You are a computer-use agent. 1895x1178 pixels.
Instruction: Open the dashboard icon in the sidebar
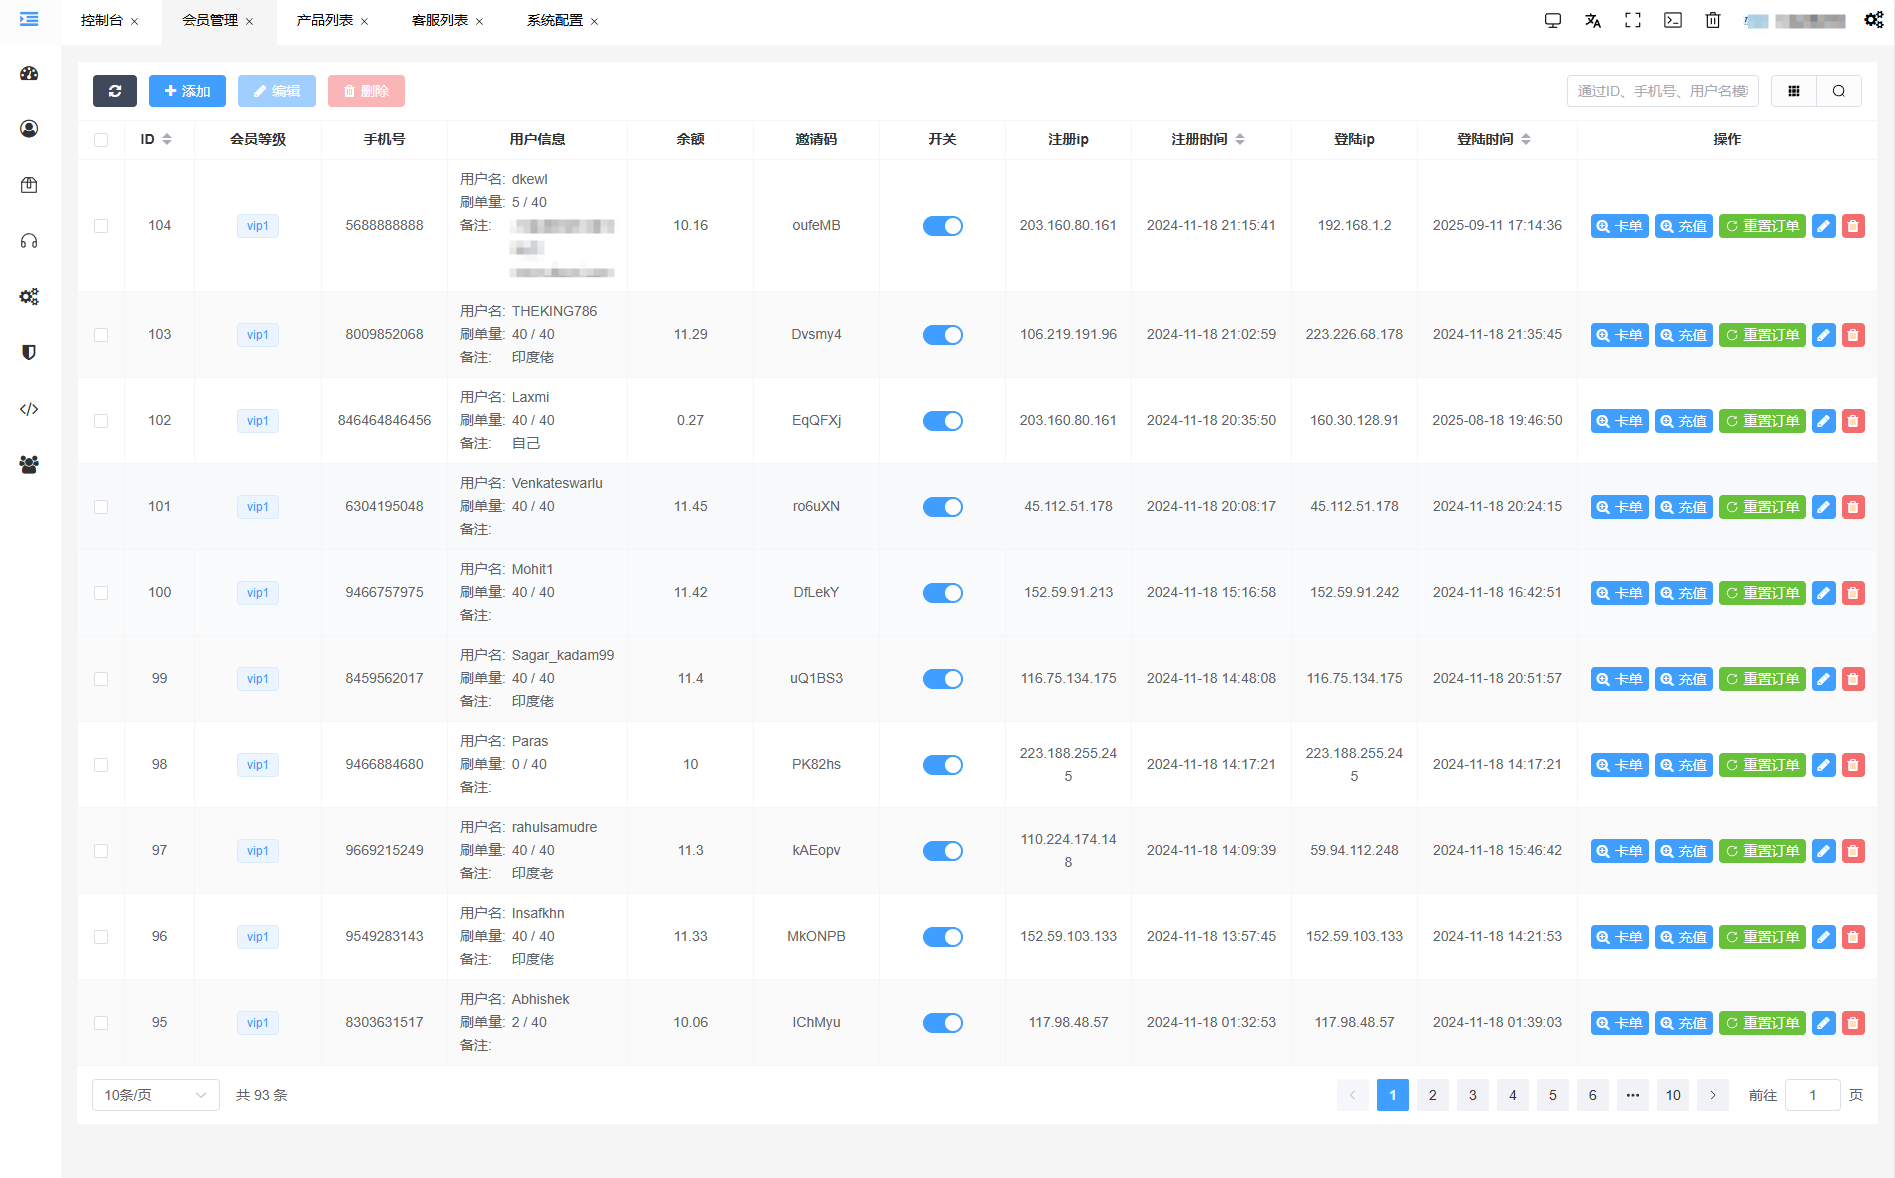click(29, 73)
